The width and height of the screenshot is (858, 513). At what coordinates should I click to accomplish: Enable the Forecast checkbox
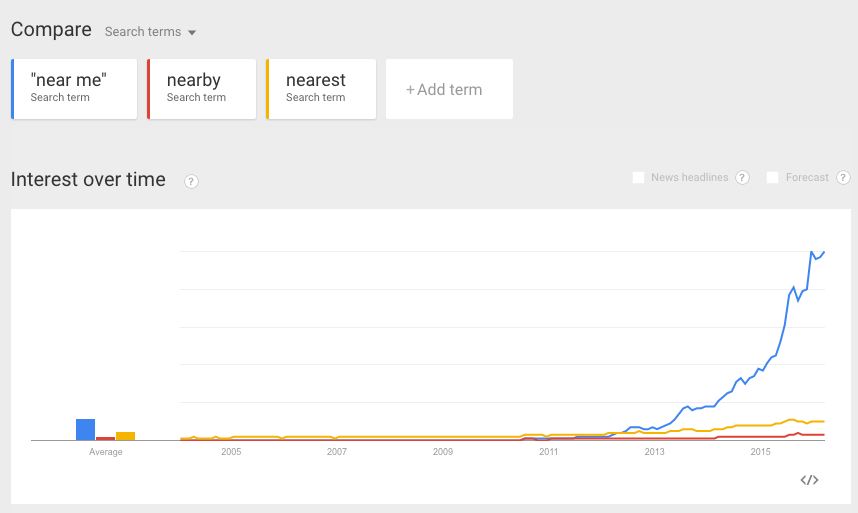[772, 177]
